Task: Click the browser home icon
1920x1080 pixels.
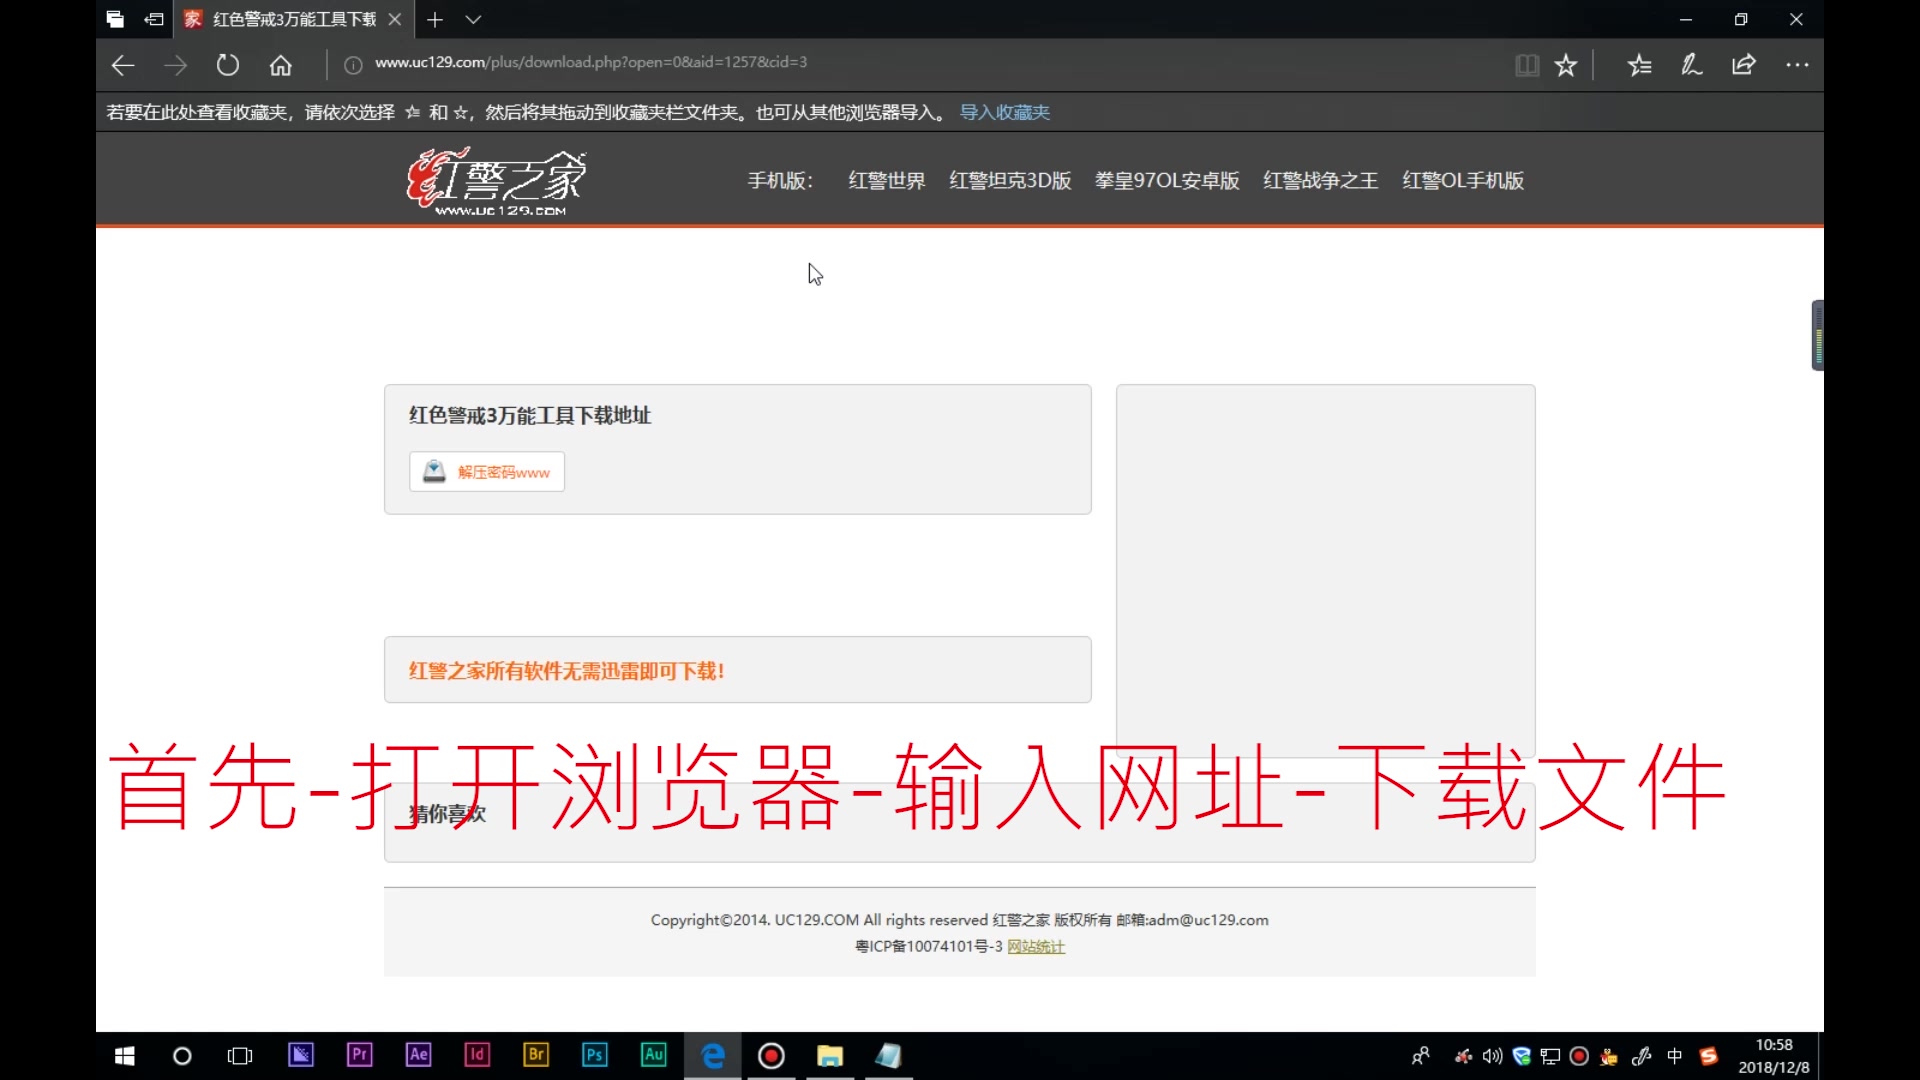Action: [x=280, y=65]
